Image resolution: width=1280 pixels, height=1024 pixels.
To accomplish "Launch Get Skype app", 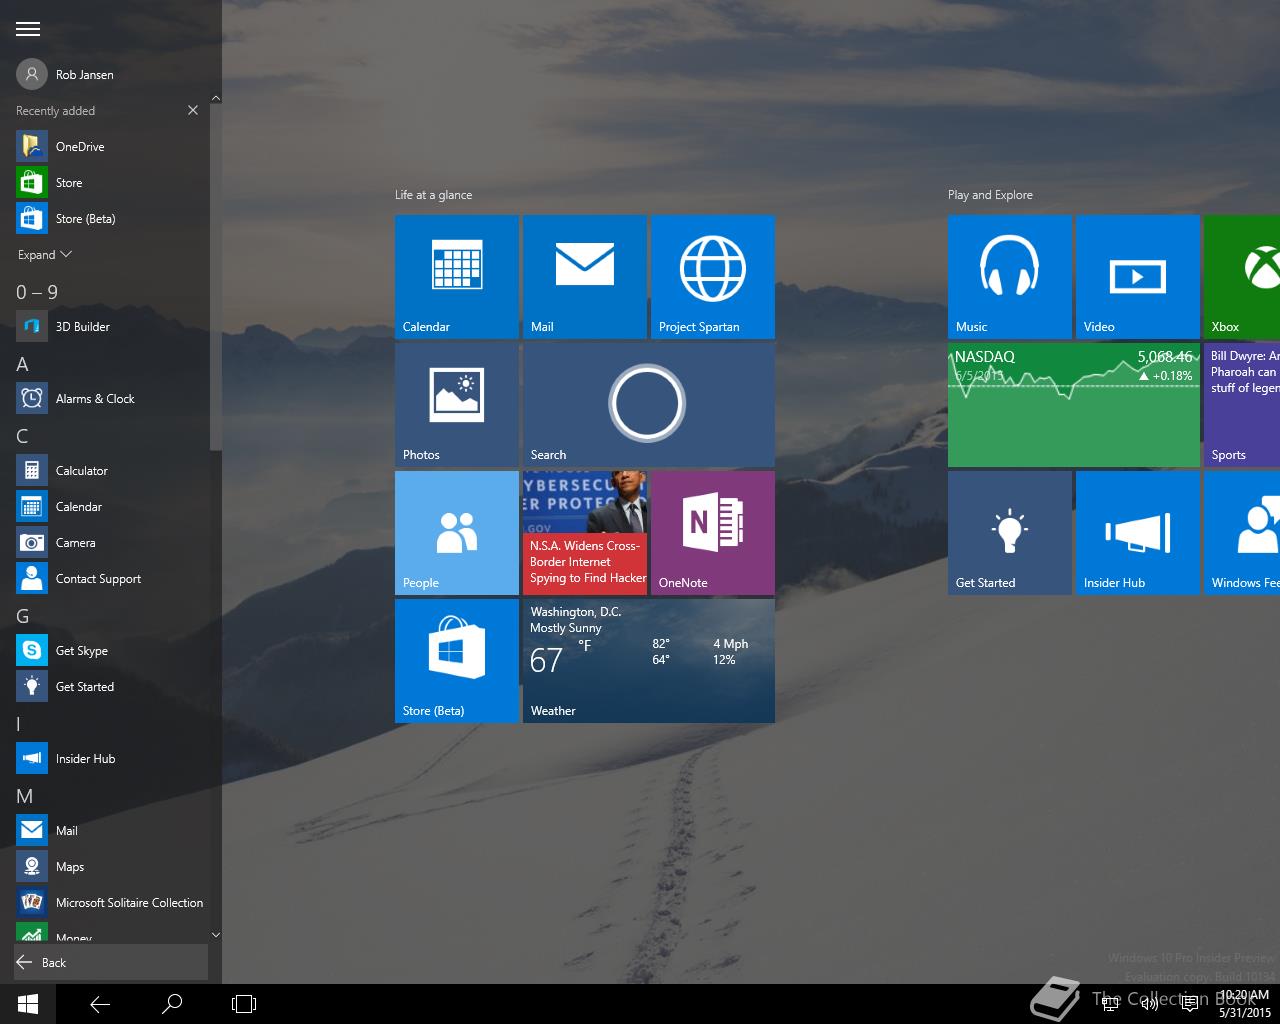I will click(x=111, y=650).
